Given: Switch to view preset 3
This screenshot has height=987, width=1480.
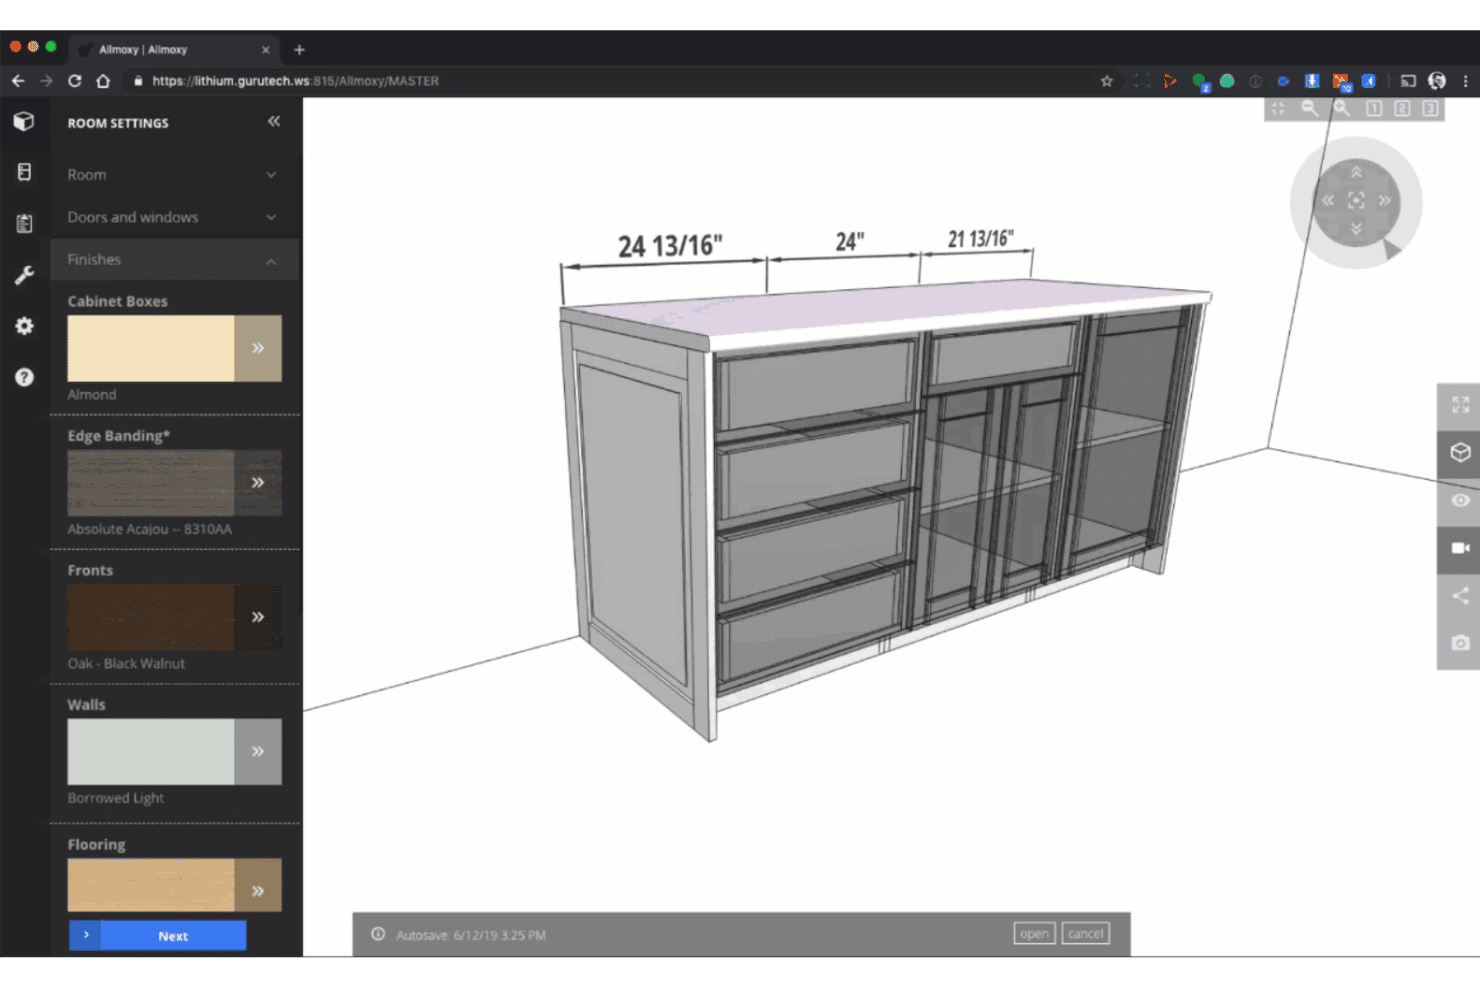Looking at the screenshot, I should [x=1431, y=108].
